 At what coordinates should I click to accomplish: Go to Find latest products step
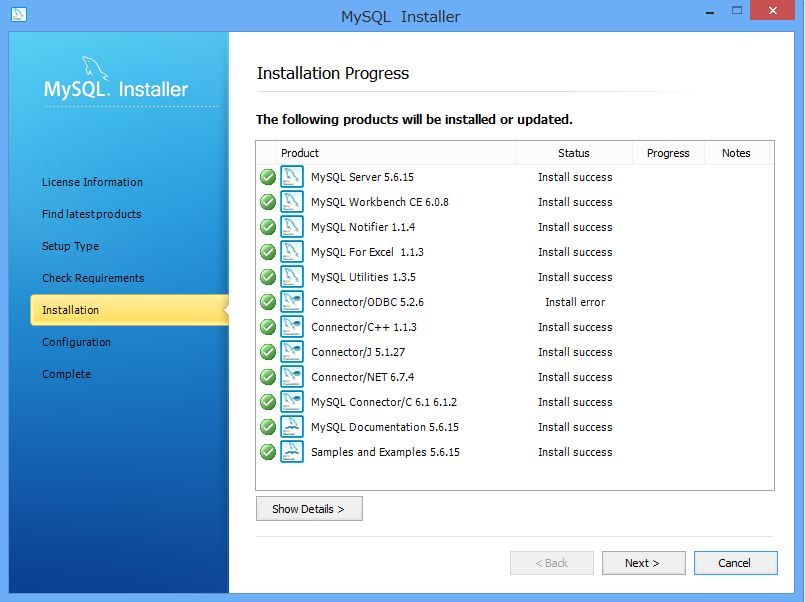pos(91,214)
